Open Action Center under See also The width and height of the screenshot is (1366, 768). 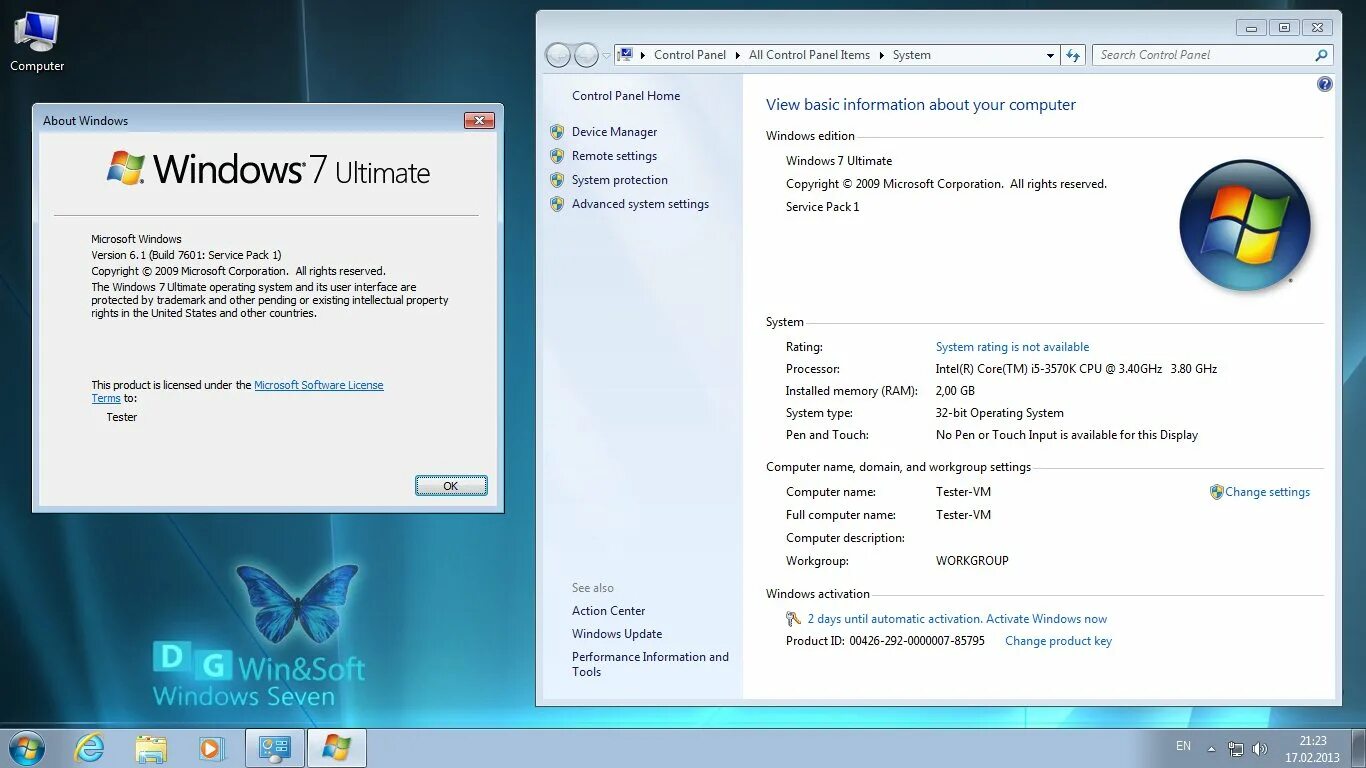(608, 611)
